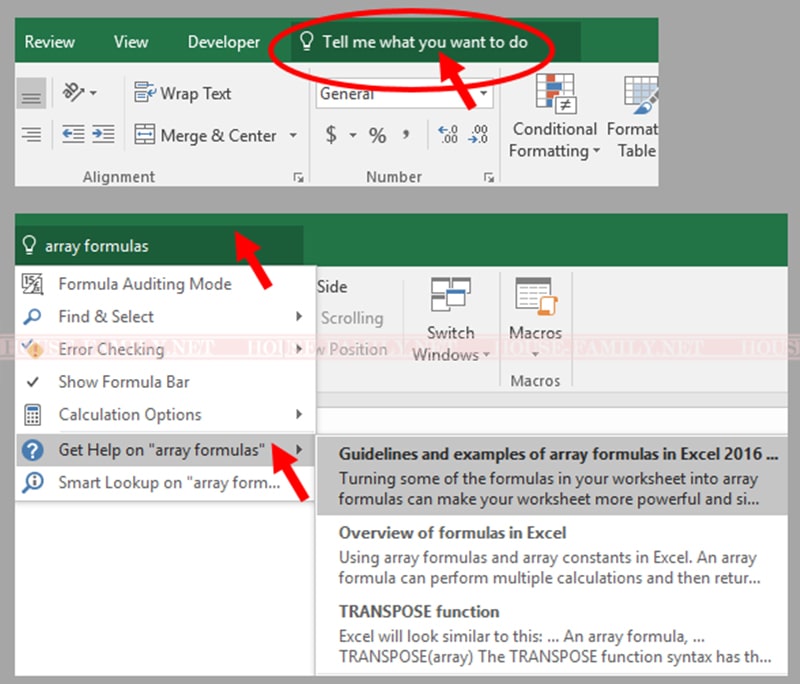800x684 pixels.
Task: Select Formula Auditing Mode
Action: 164,284
